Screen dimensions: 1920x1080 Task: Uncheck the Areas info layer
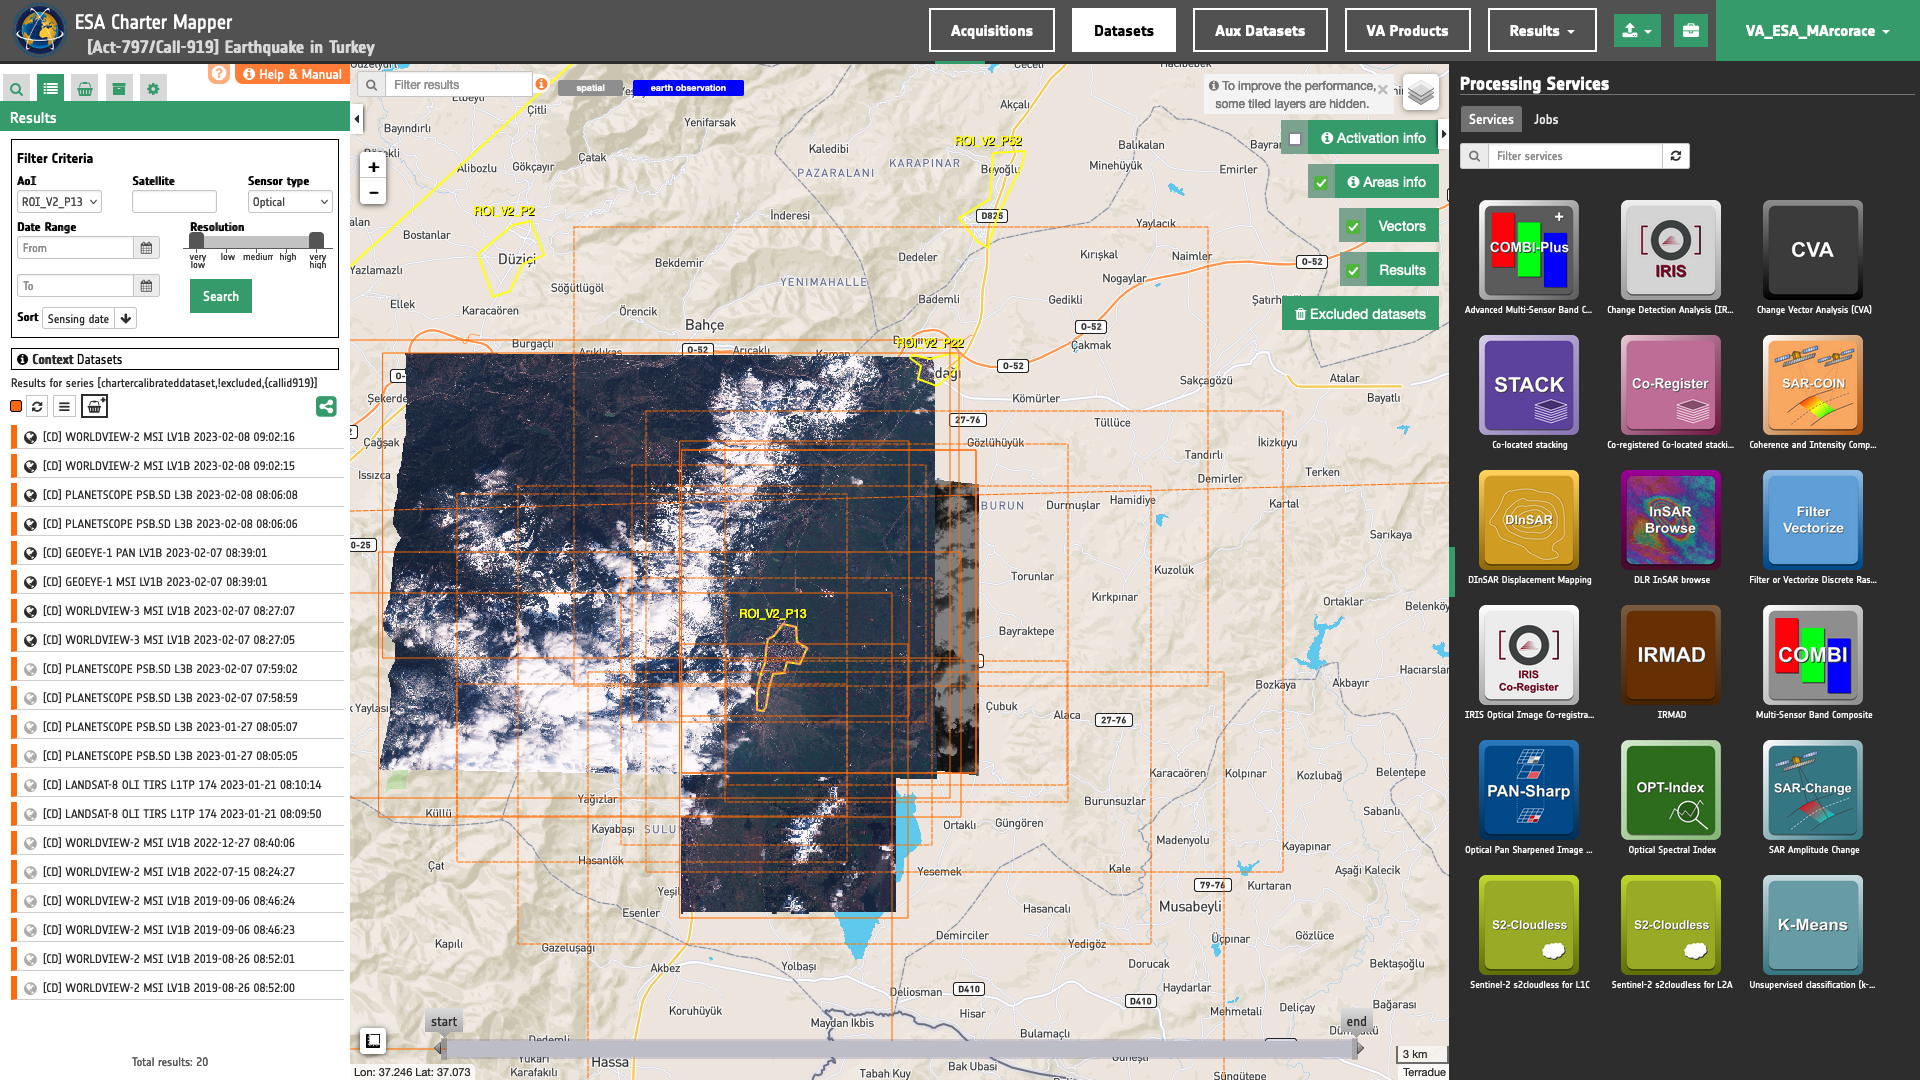[x=1321, y=183]
